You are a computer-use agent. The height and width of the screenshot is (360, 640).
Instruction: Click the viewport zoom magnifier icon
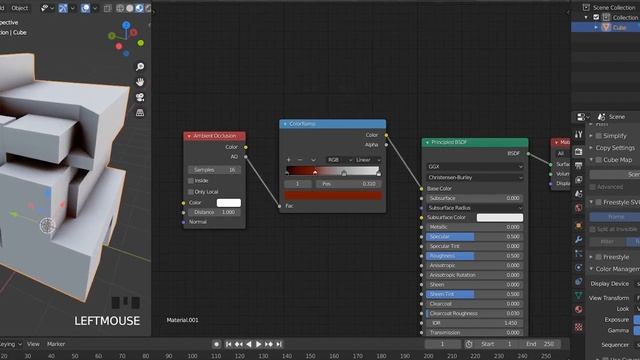[140, 67]
